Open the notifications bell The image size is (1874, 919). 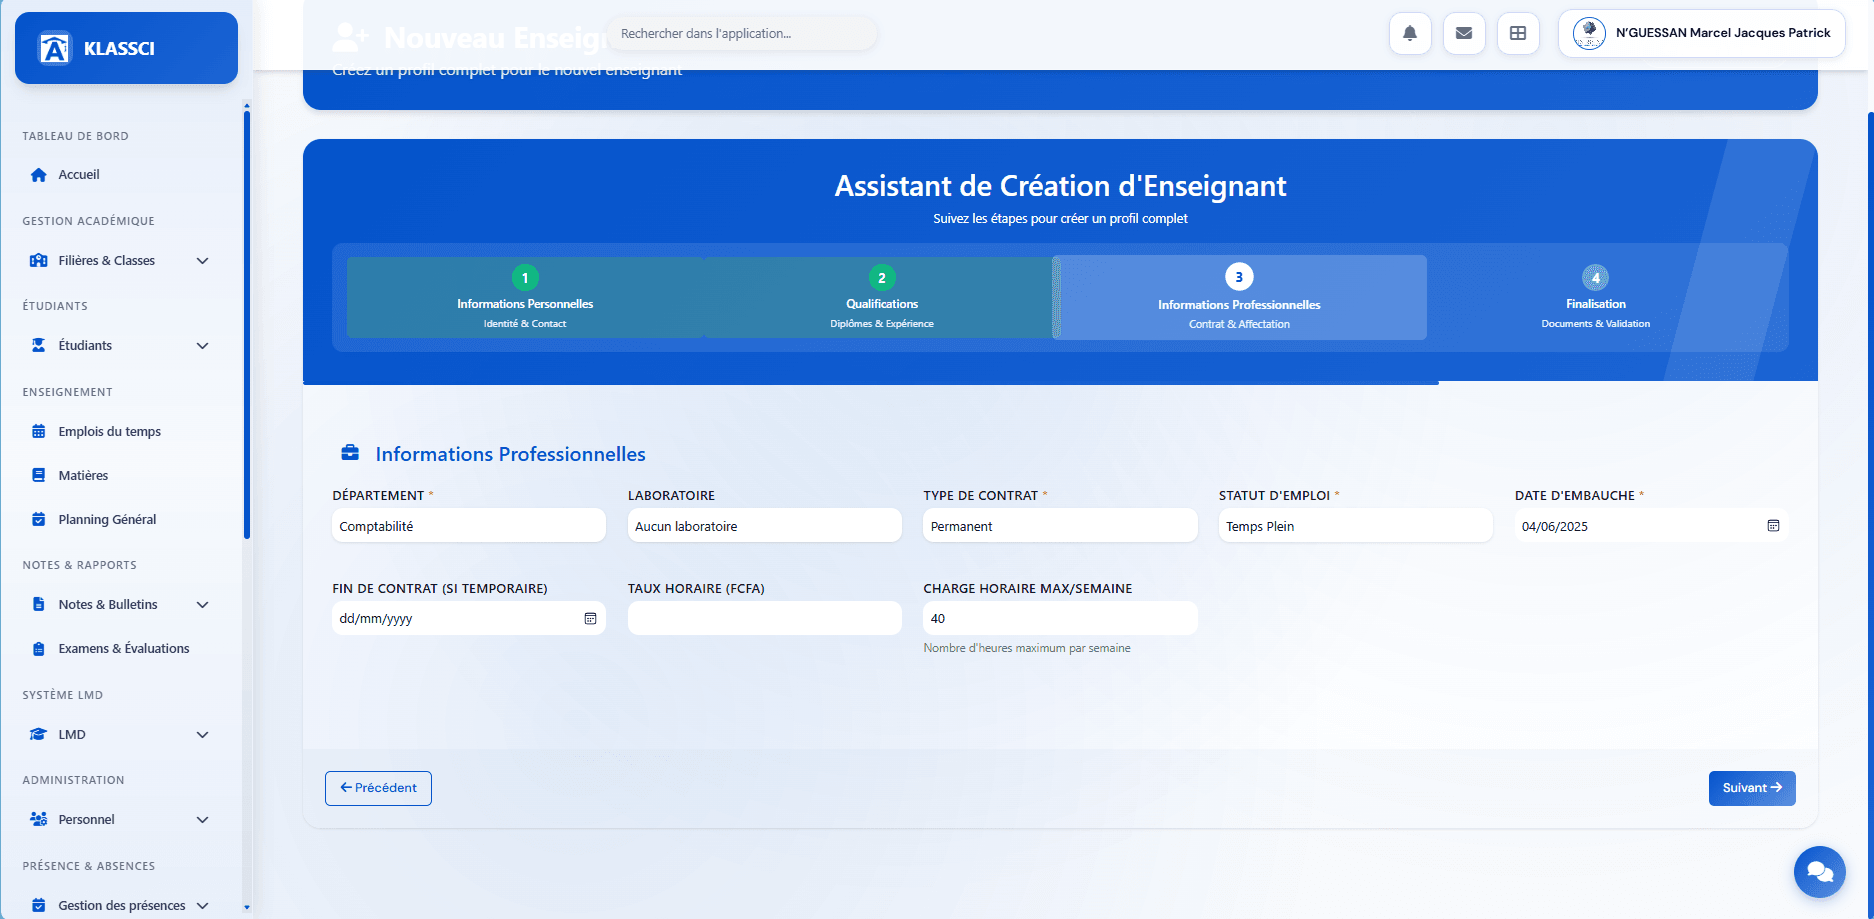pos(1410,33)
